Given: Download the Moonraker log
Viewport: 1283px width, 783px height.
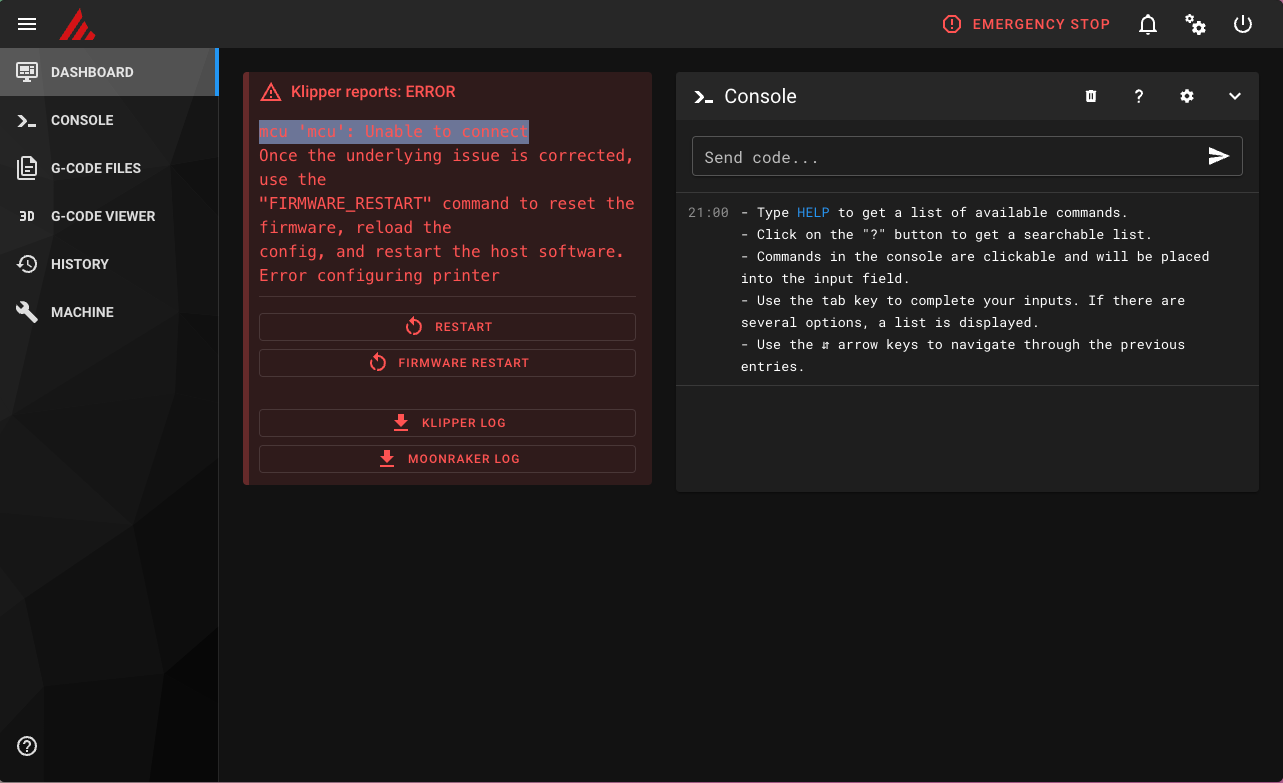Looking at the screenshot, I should (x=447, y=459).
